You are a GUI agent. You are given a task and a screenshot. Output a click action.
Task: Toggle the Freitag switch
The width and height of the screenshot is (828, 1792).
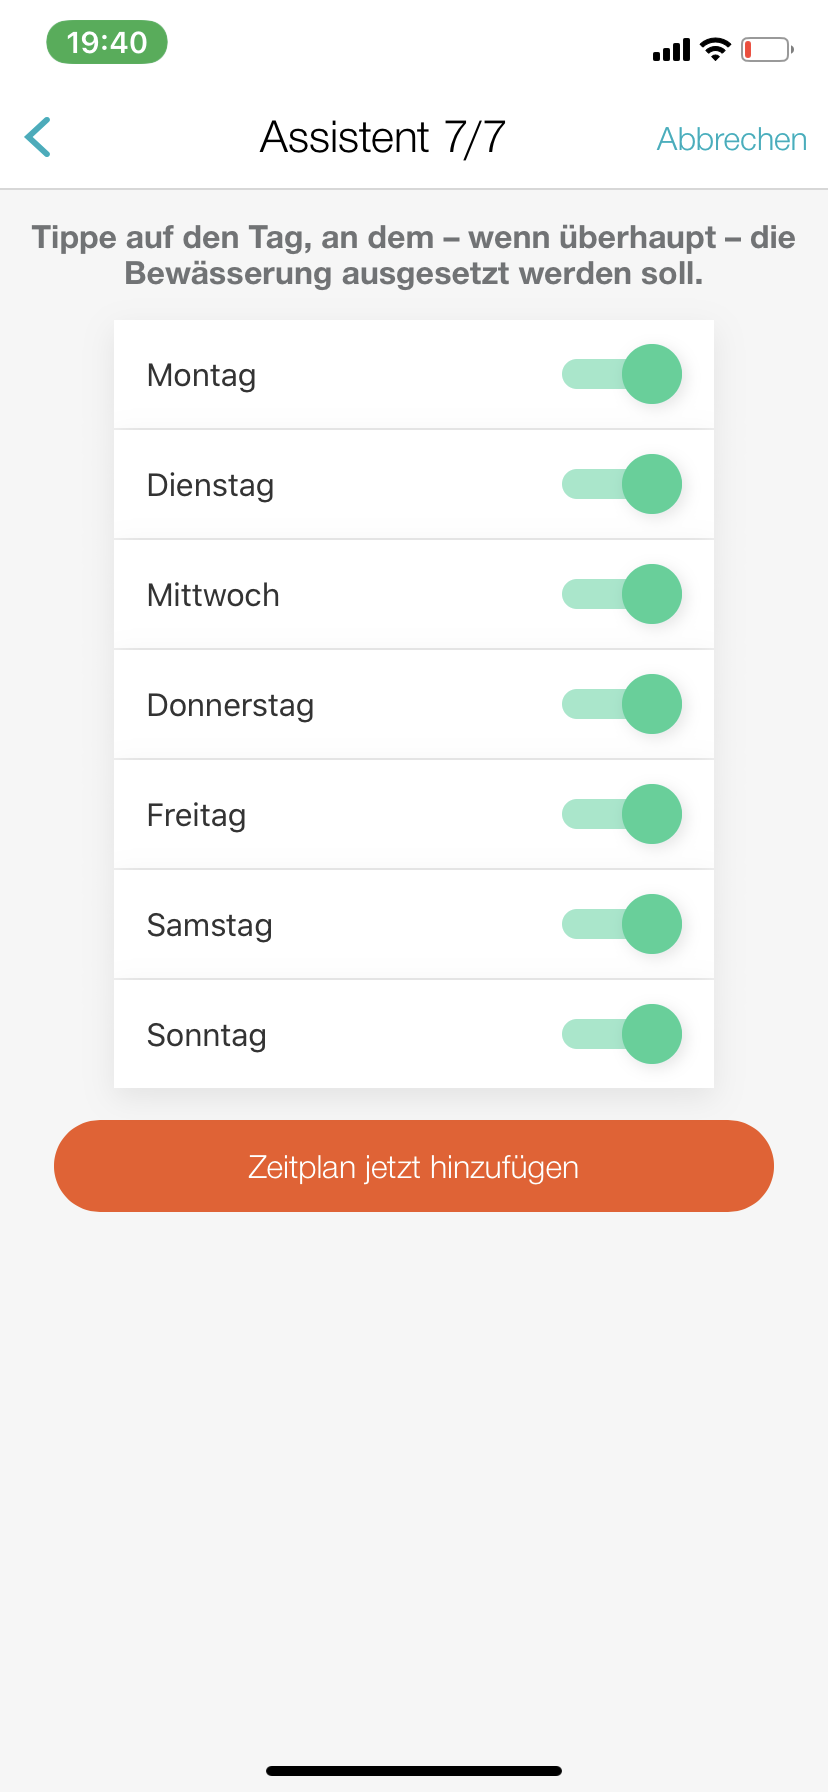622,815
